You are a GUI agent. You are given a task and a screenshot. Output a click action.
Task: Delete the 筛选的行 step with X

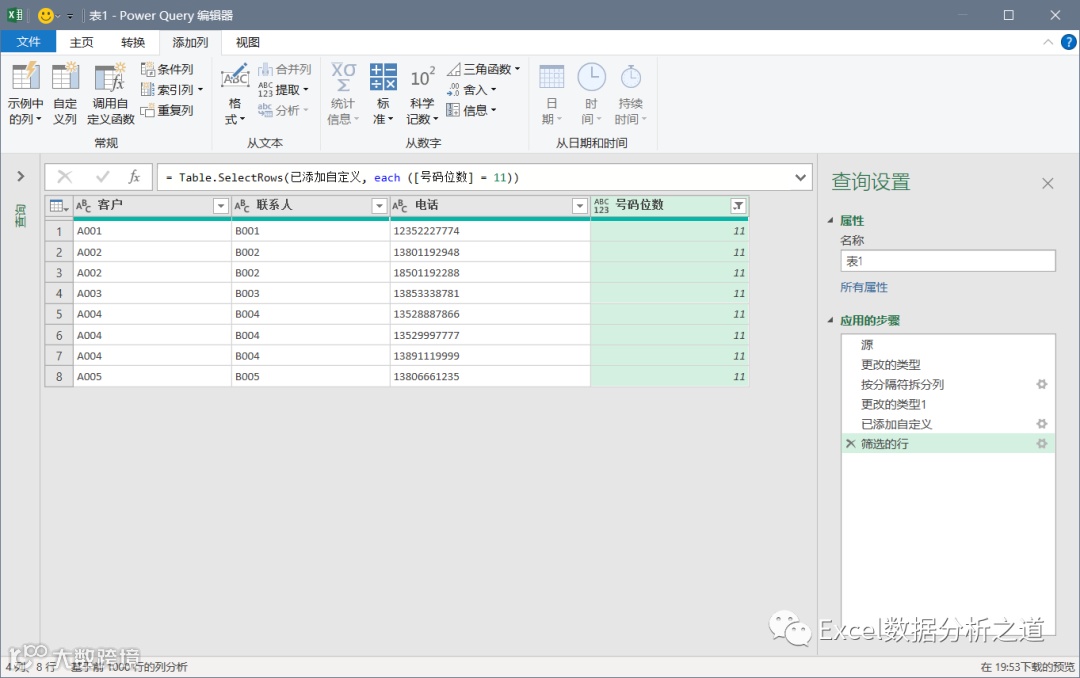851,444
